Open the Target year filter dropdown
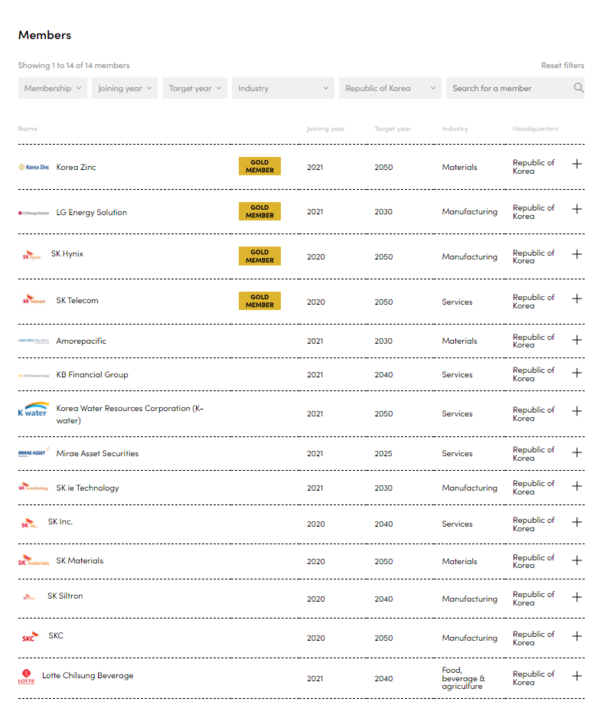The width and height of the screenshot is (600, 705). point(195,88)
